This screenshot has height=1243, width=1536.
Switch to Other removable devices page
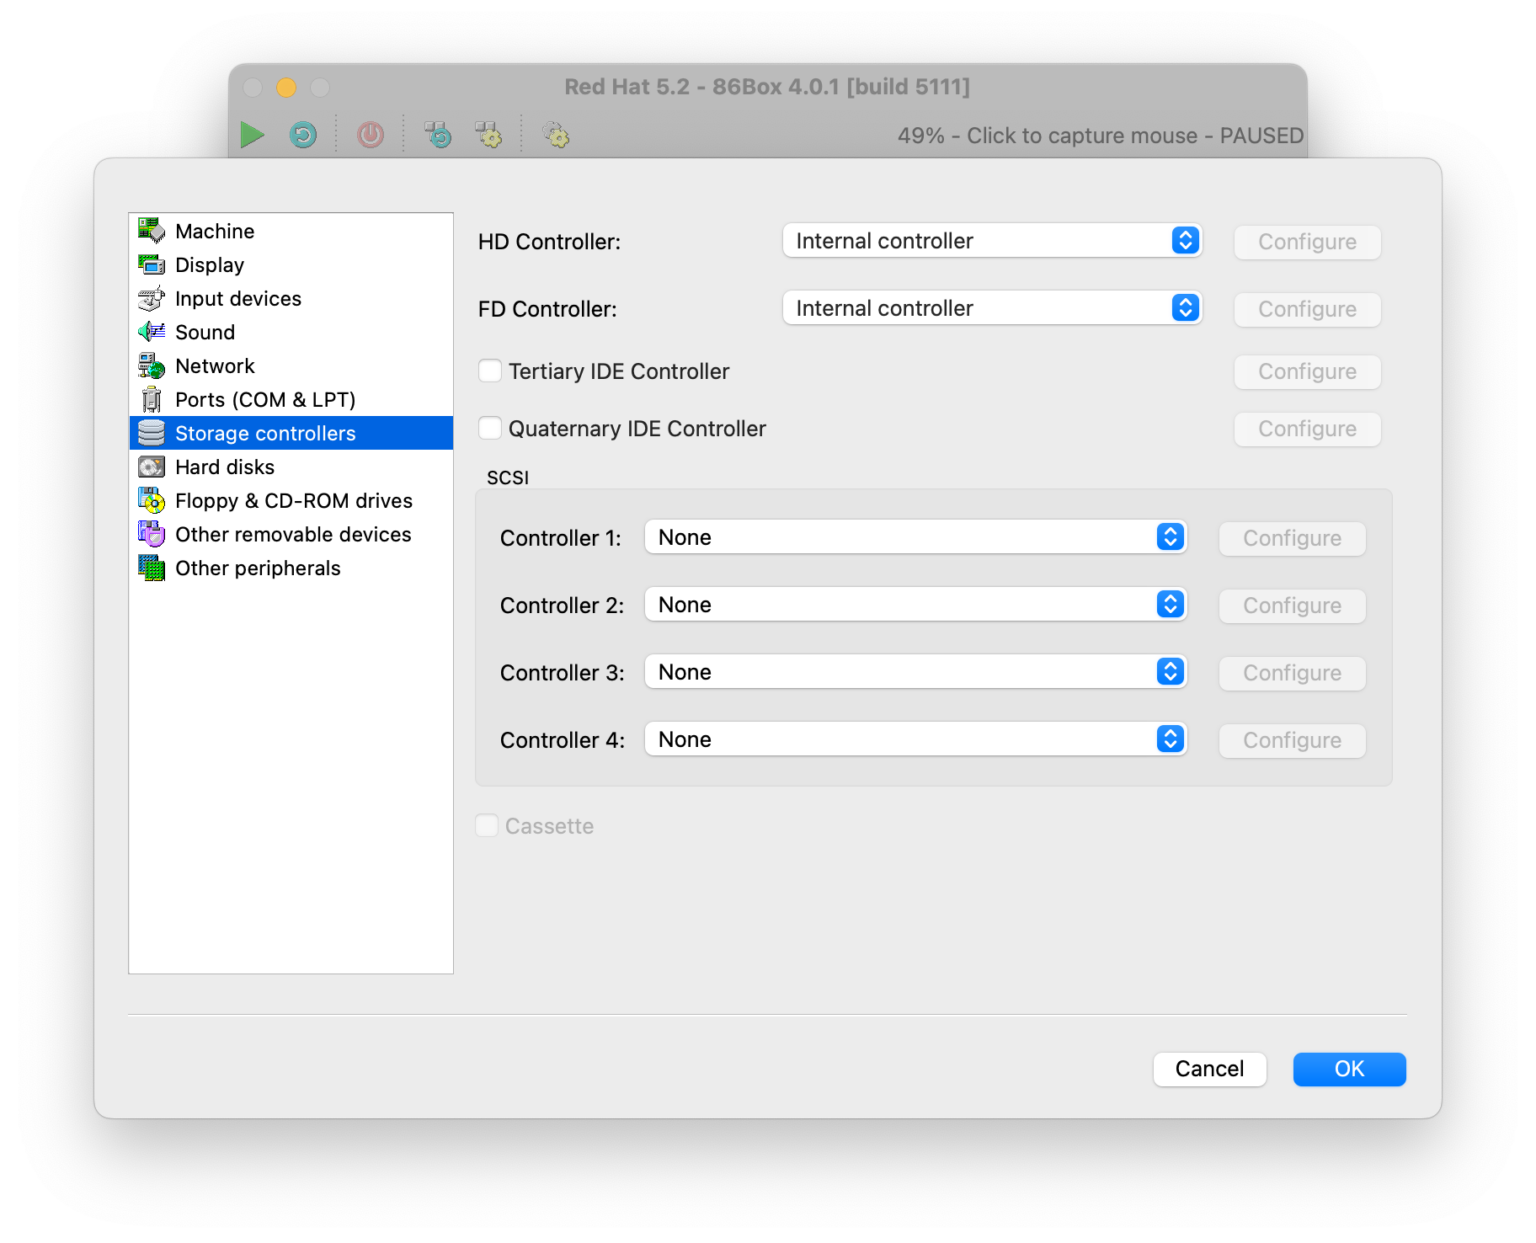[292, 535]
